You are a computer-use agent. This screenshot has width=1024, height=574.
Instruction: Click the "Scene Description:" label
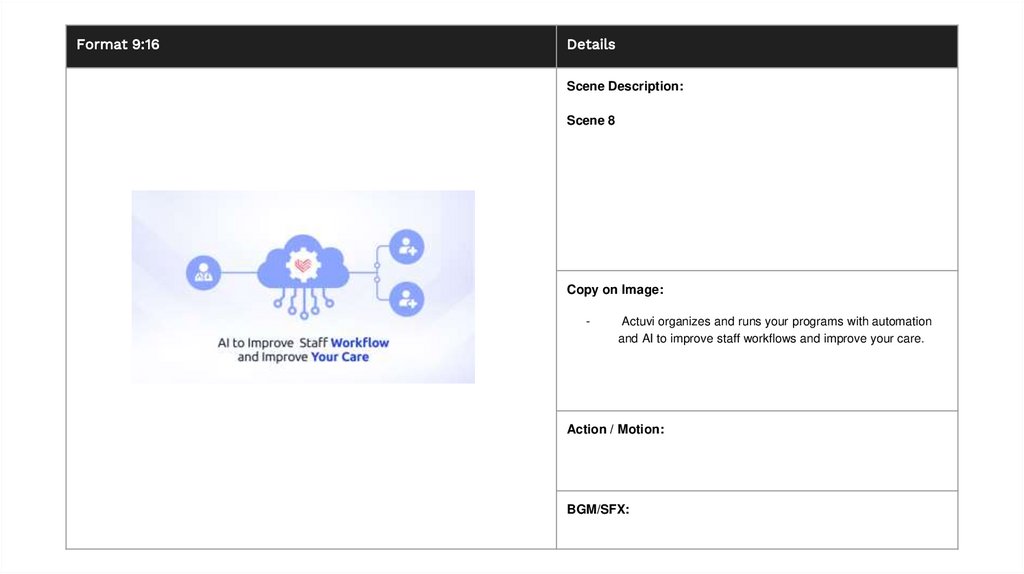pyautogui.click(x=625, y=87)
